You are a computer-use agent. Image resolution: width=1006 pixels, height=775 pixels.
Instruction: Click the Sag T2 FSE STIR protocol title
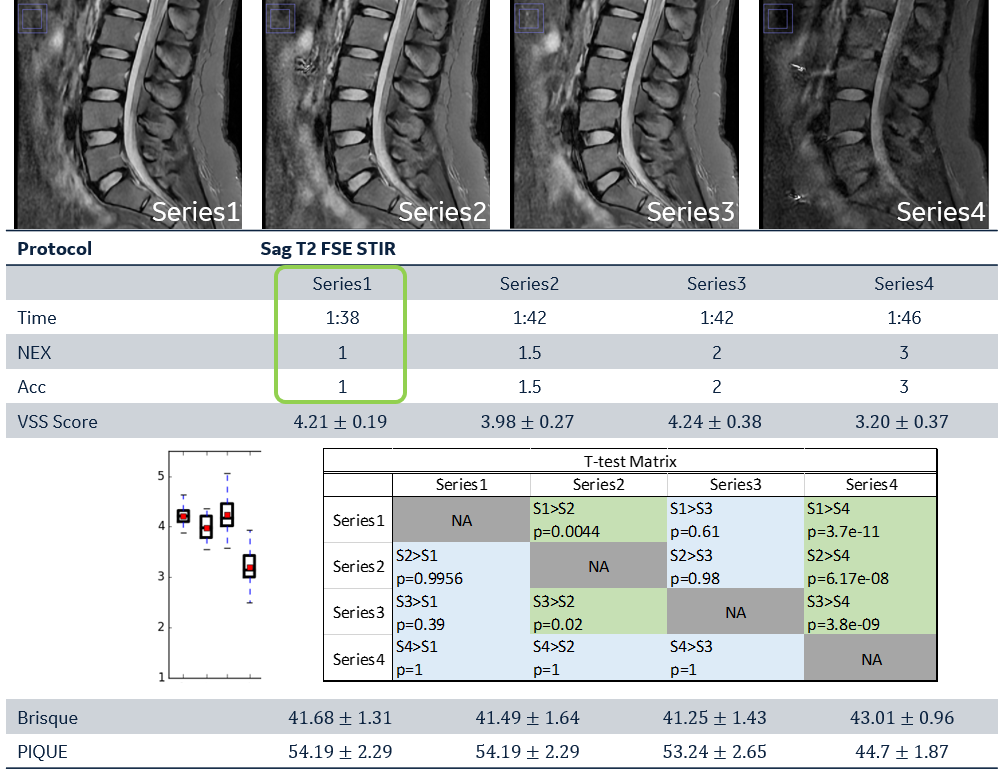pyautogui.click(x=326, y=249)
